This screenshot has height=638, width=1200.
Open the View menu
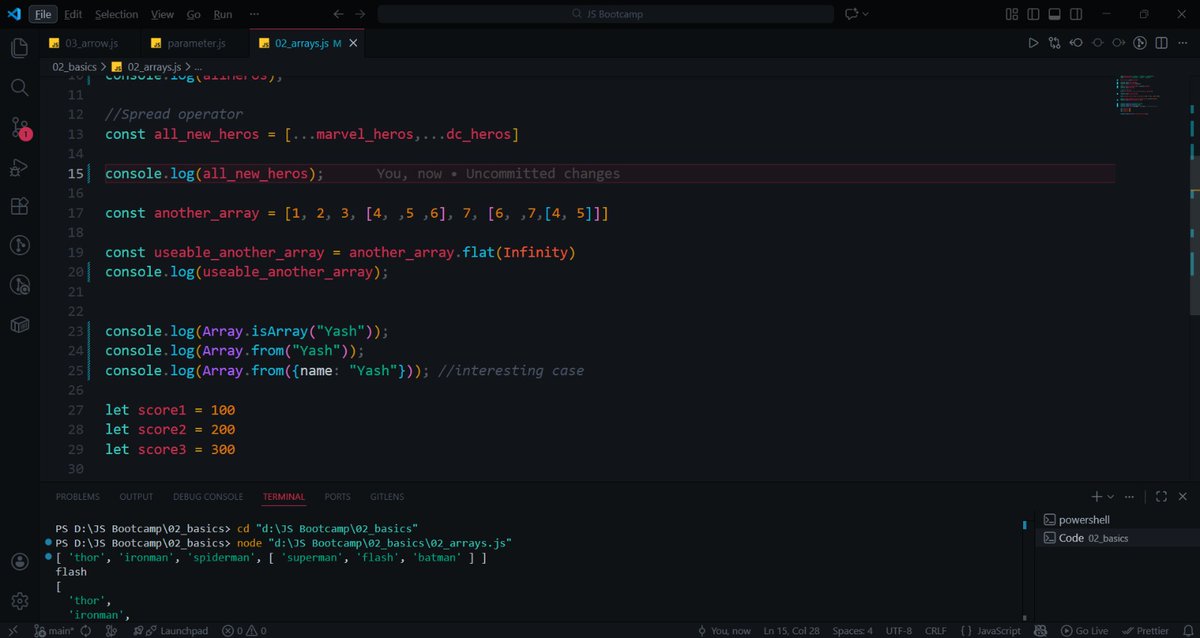click(162, 14)
